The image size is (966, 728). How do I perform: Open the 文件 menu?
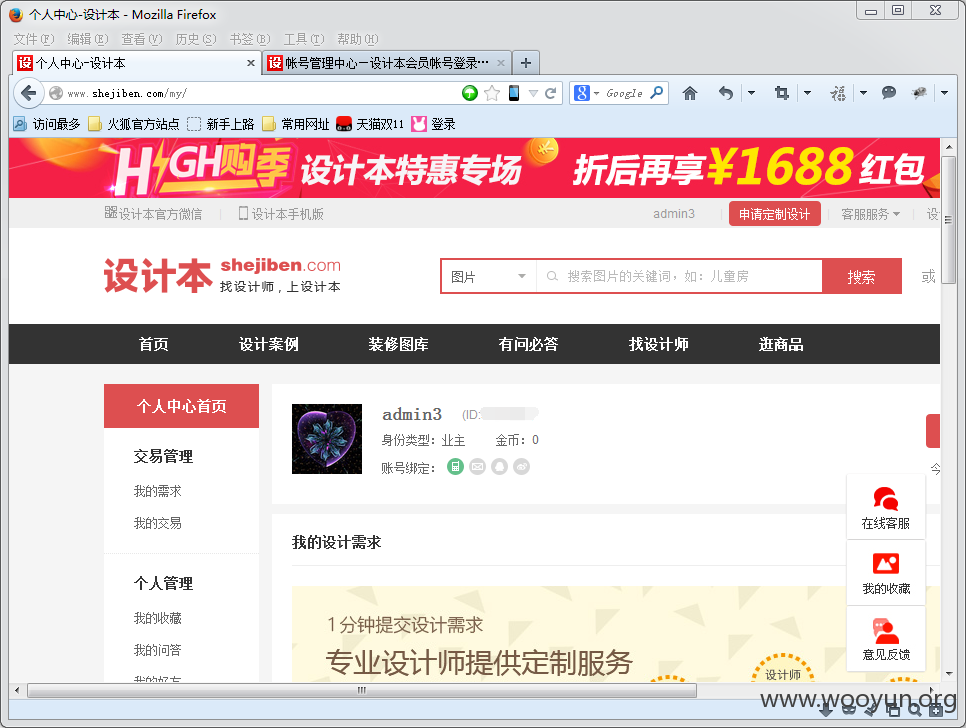[34, 39]
